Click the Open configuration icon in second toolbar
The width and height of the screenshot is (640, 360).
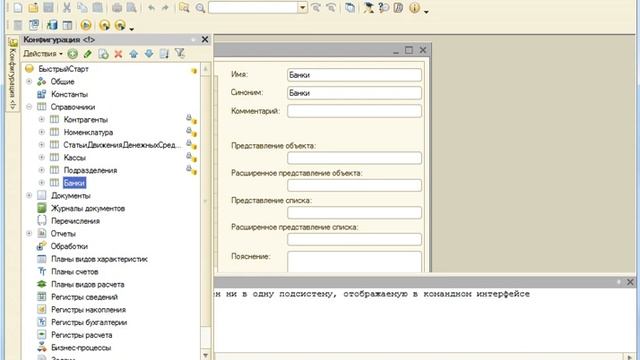pyautogui.click(x=18, y=25)
